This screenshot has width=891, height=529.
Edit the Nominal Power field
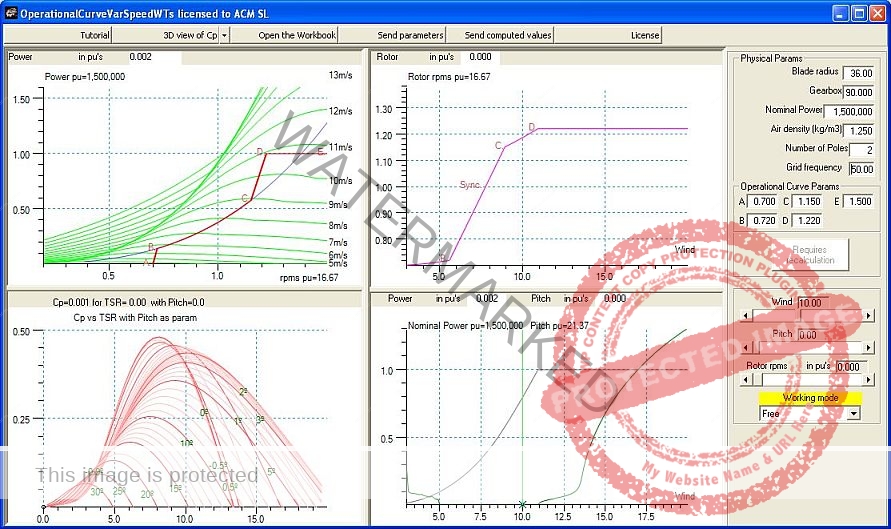pos(849,111)
